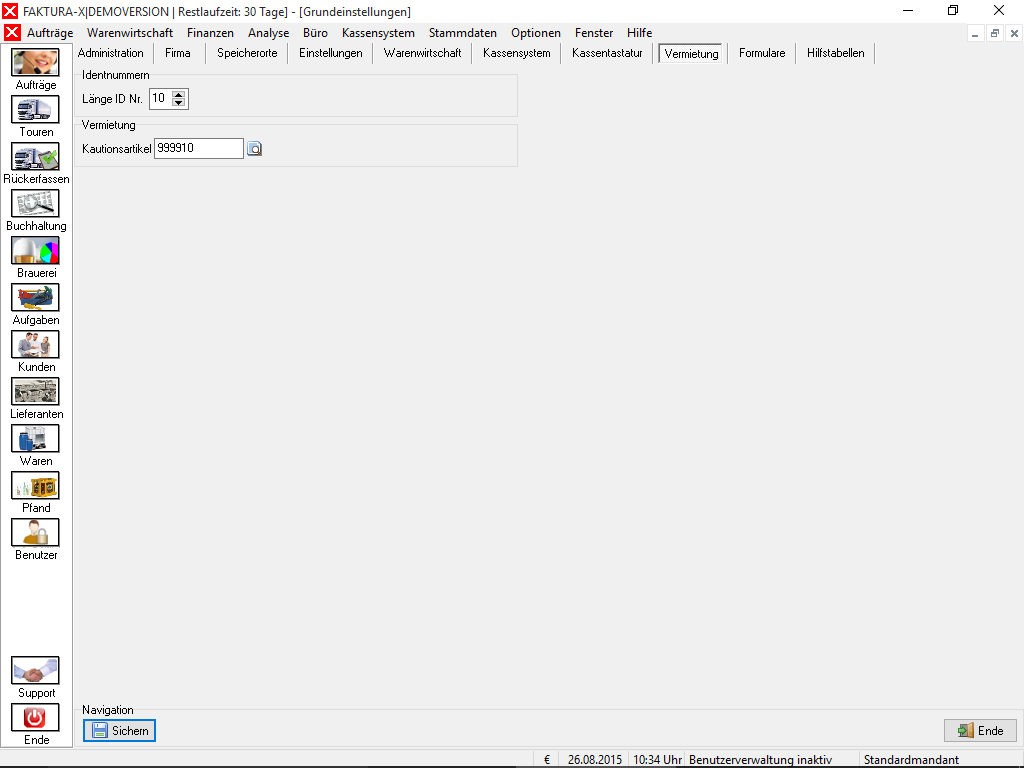Open the Brauerei sidebar icon

[x=35, y=250]
